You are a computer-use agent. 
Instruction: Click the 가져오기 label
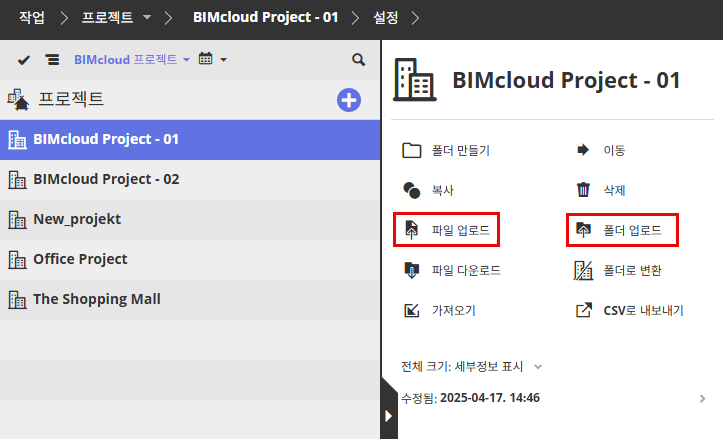click(x=454, y=310)
